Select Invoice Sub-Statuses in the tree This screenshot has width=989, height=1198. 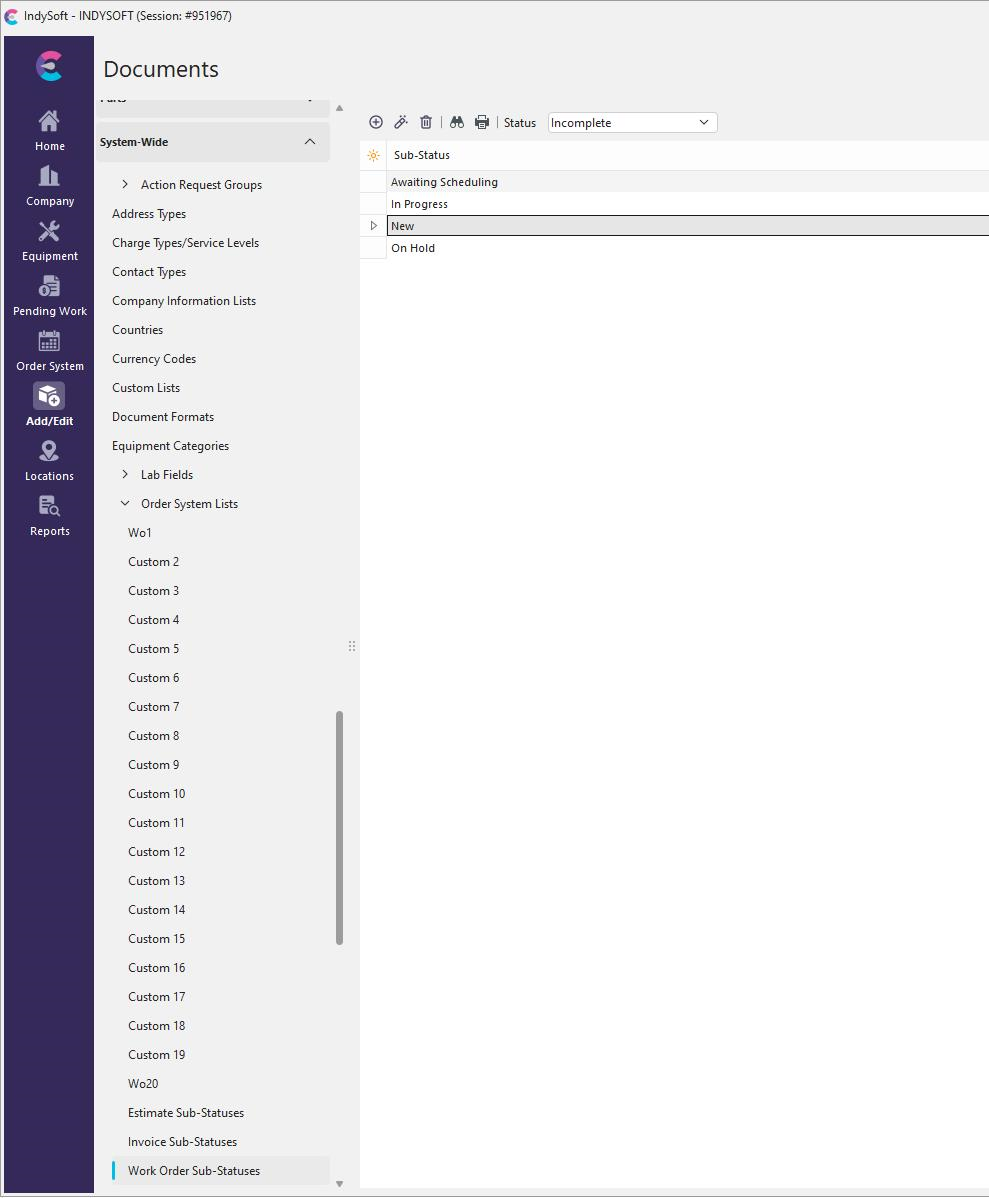click(x=182, y=1142)
